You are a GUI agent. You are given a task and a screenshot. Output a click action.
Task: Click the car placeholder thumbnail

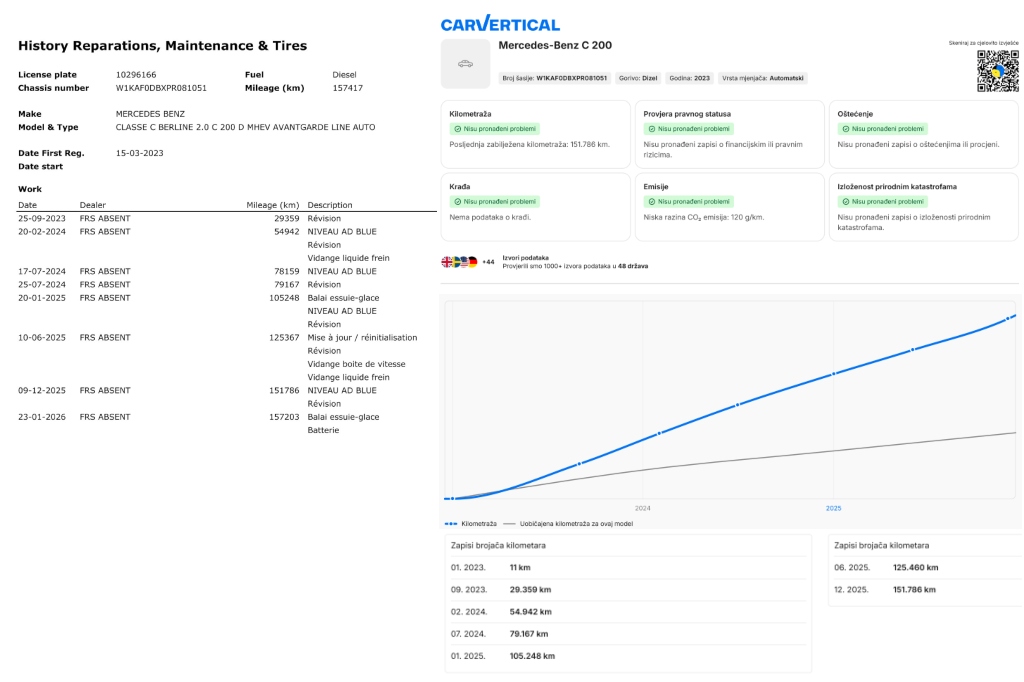tap(465, 64)
